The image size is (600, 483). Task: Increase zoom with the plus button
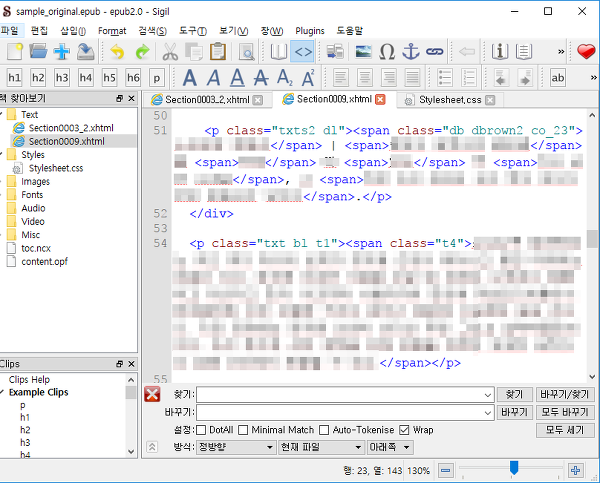[x=575, y=470]
